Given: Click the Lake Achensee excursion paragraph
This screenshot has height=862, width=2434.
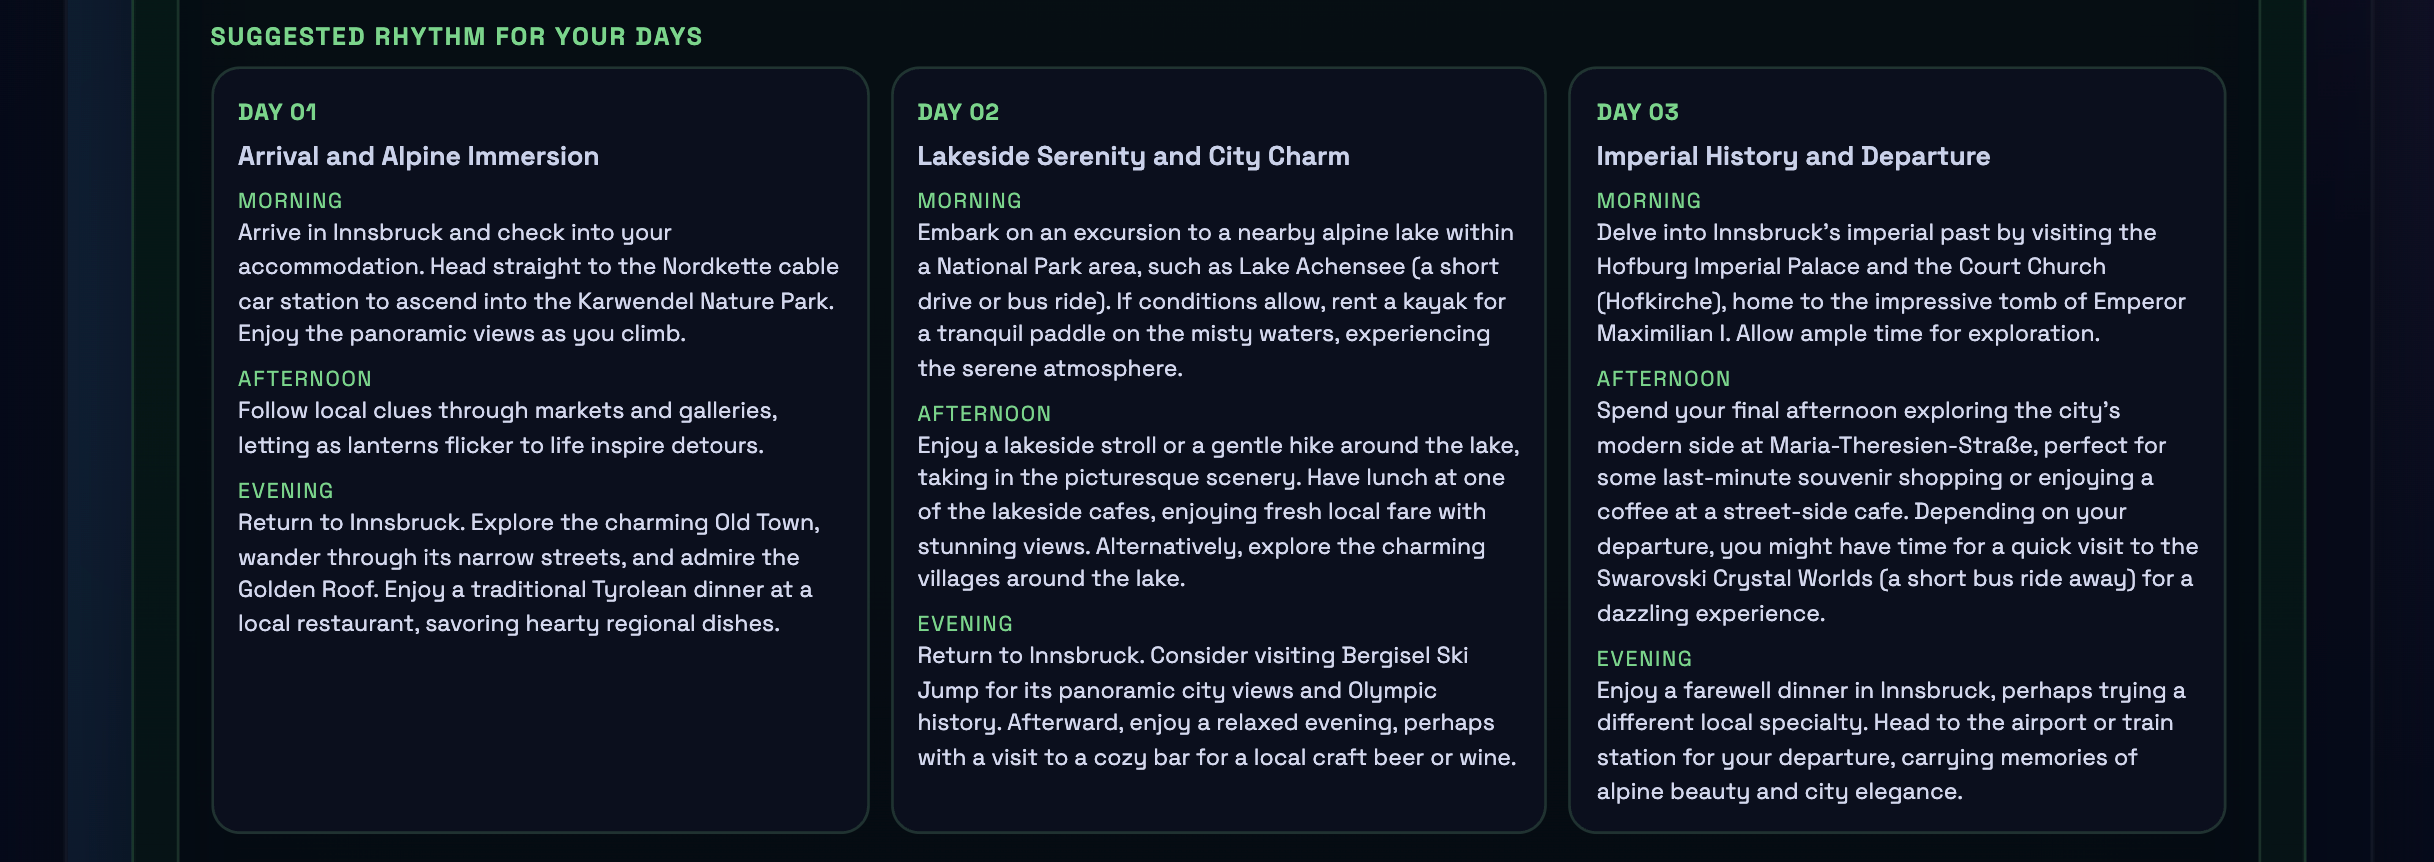Looking at the screenshot, I should pos(1215,300).
